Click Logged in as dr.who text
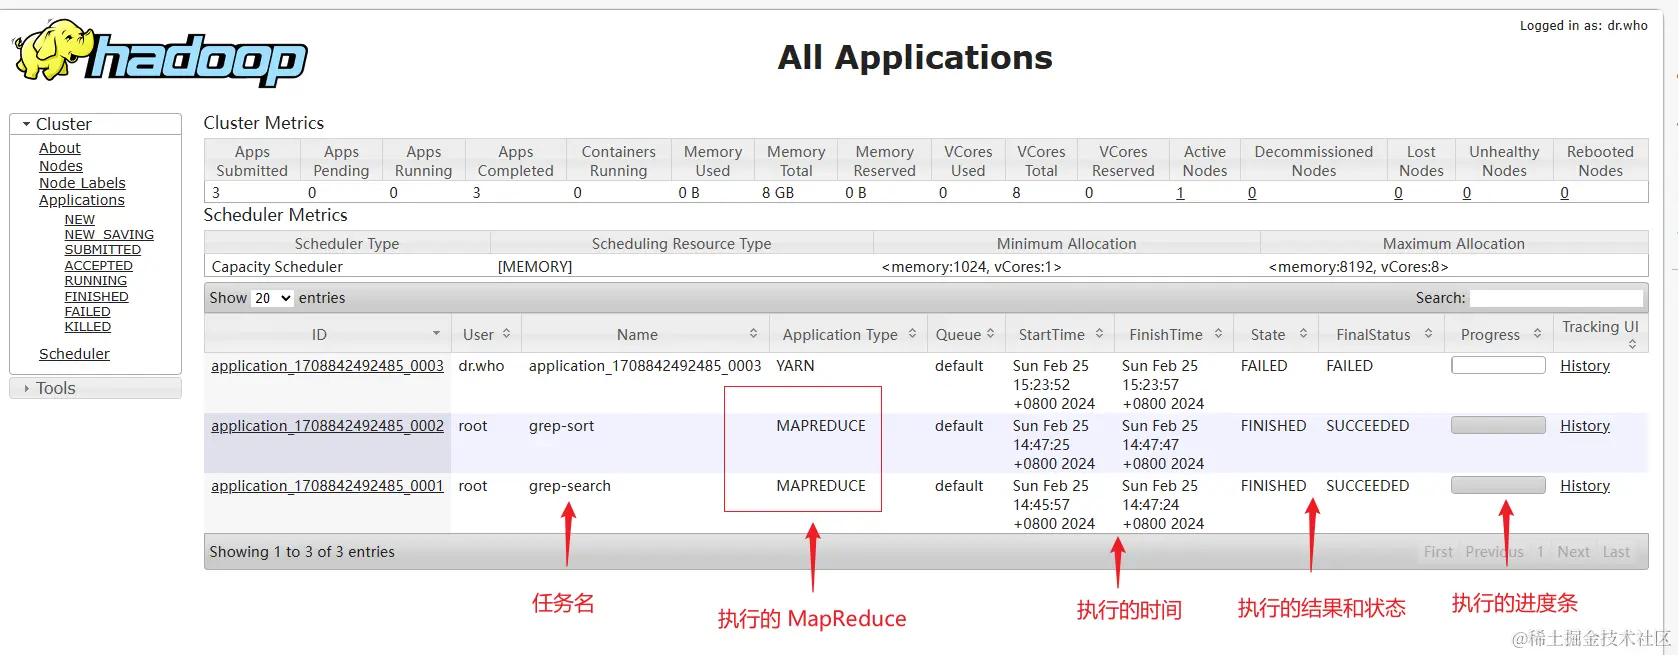Image resolution: width=1678 pixels, height=655 pixels. pos(1584,26)
